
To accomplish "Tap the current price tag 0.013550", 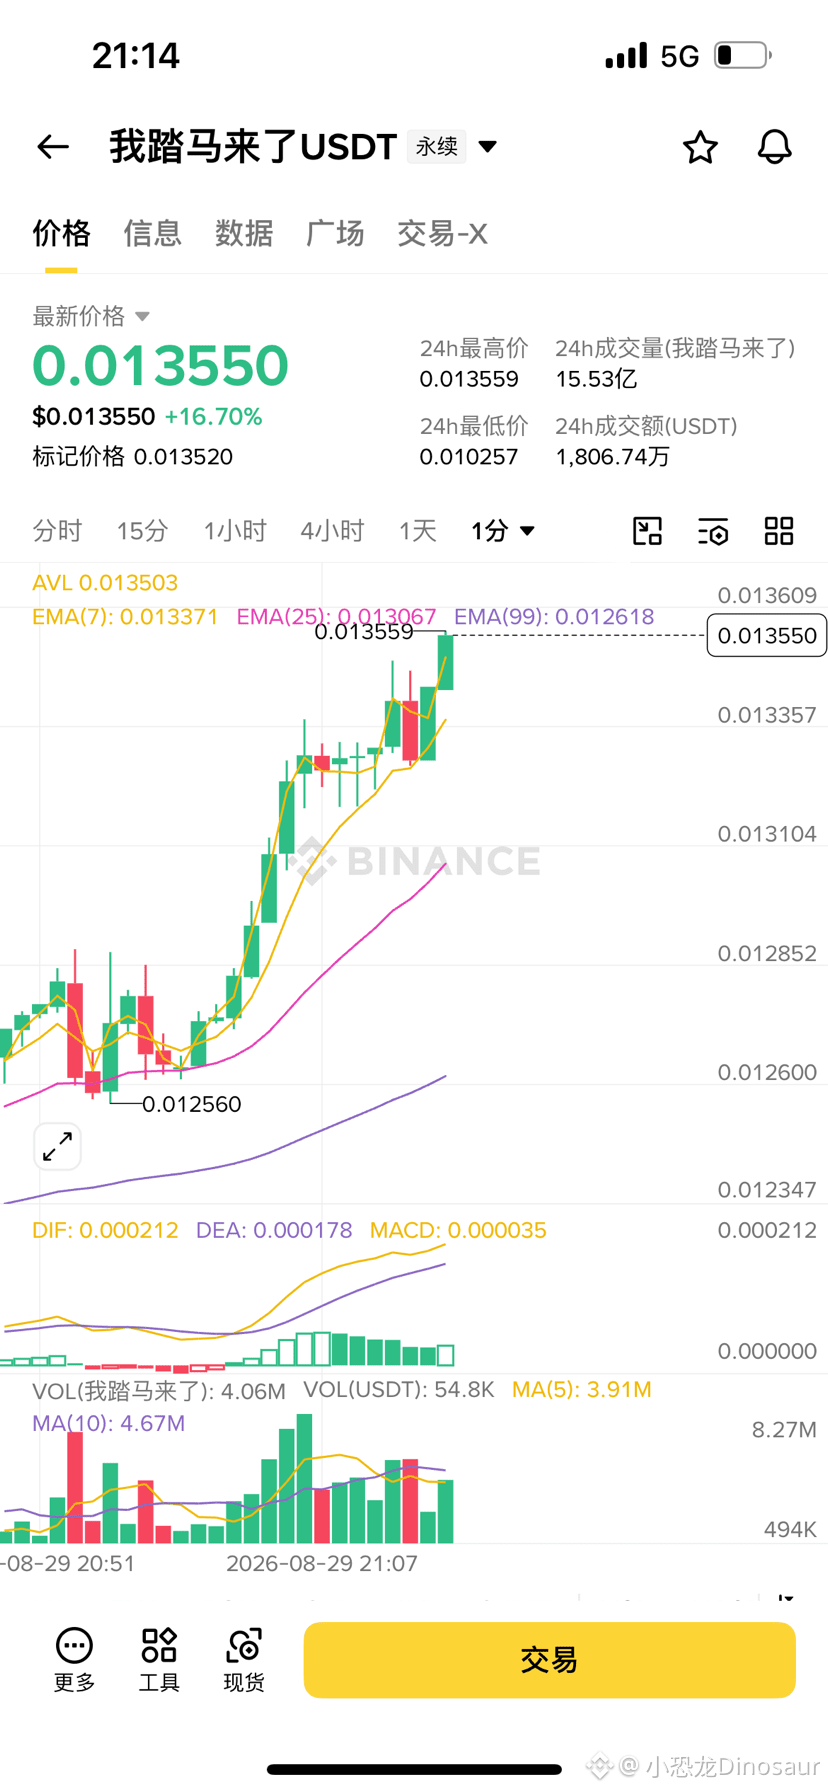I will (x=767, y=636).
